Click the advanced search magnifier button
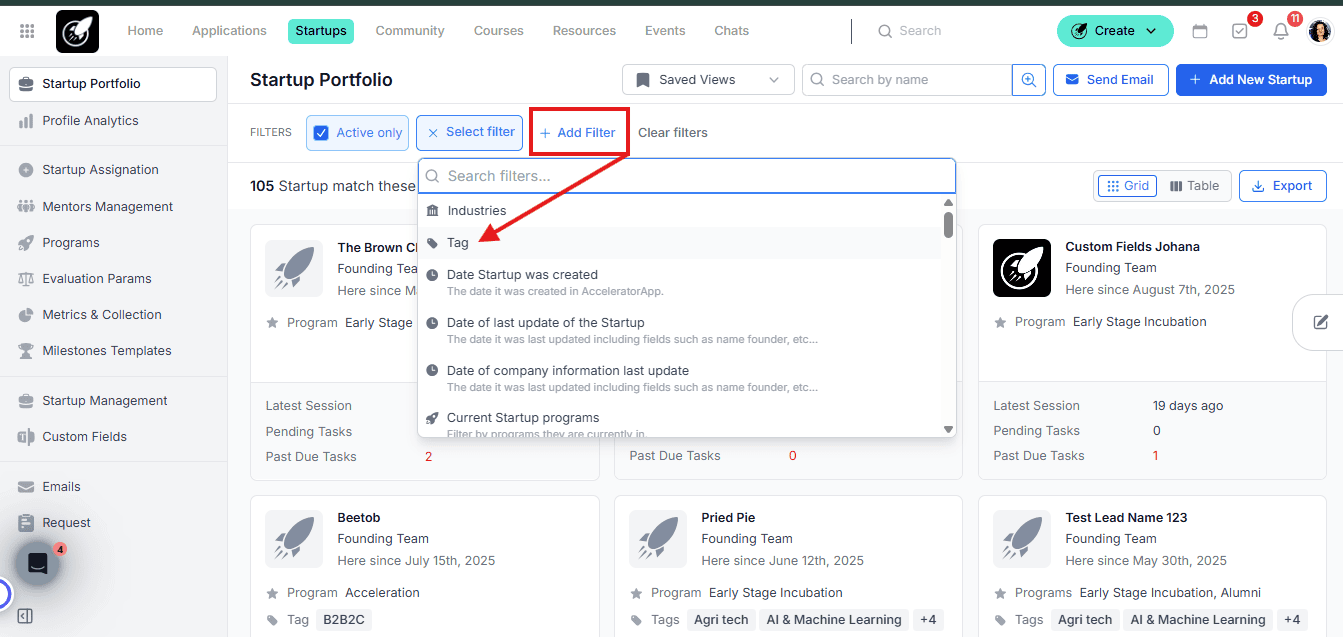1343x637 pixels. (1029, 80)
